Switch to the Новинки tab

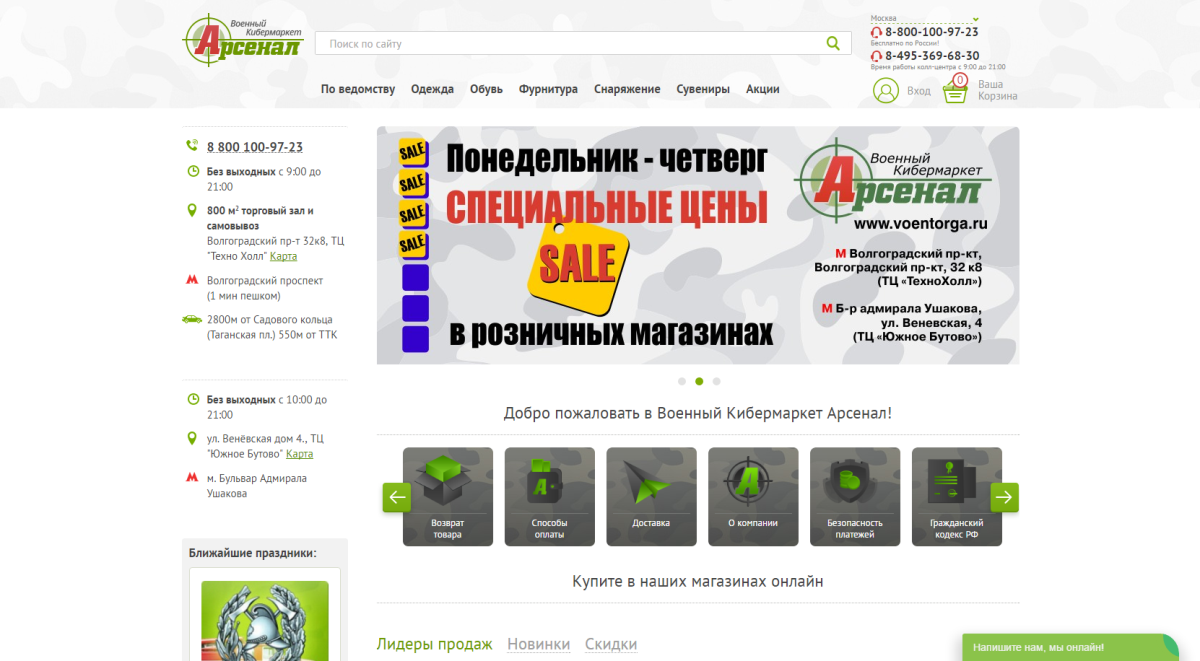538,644
